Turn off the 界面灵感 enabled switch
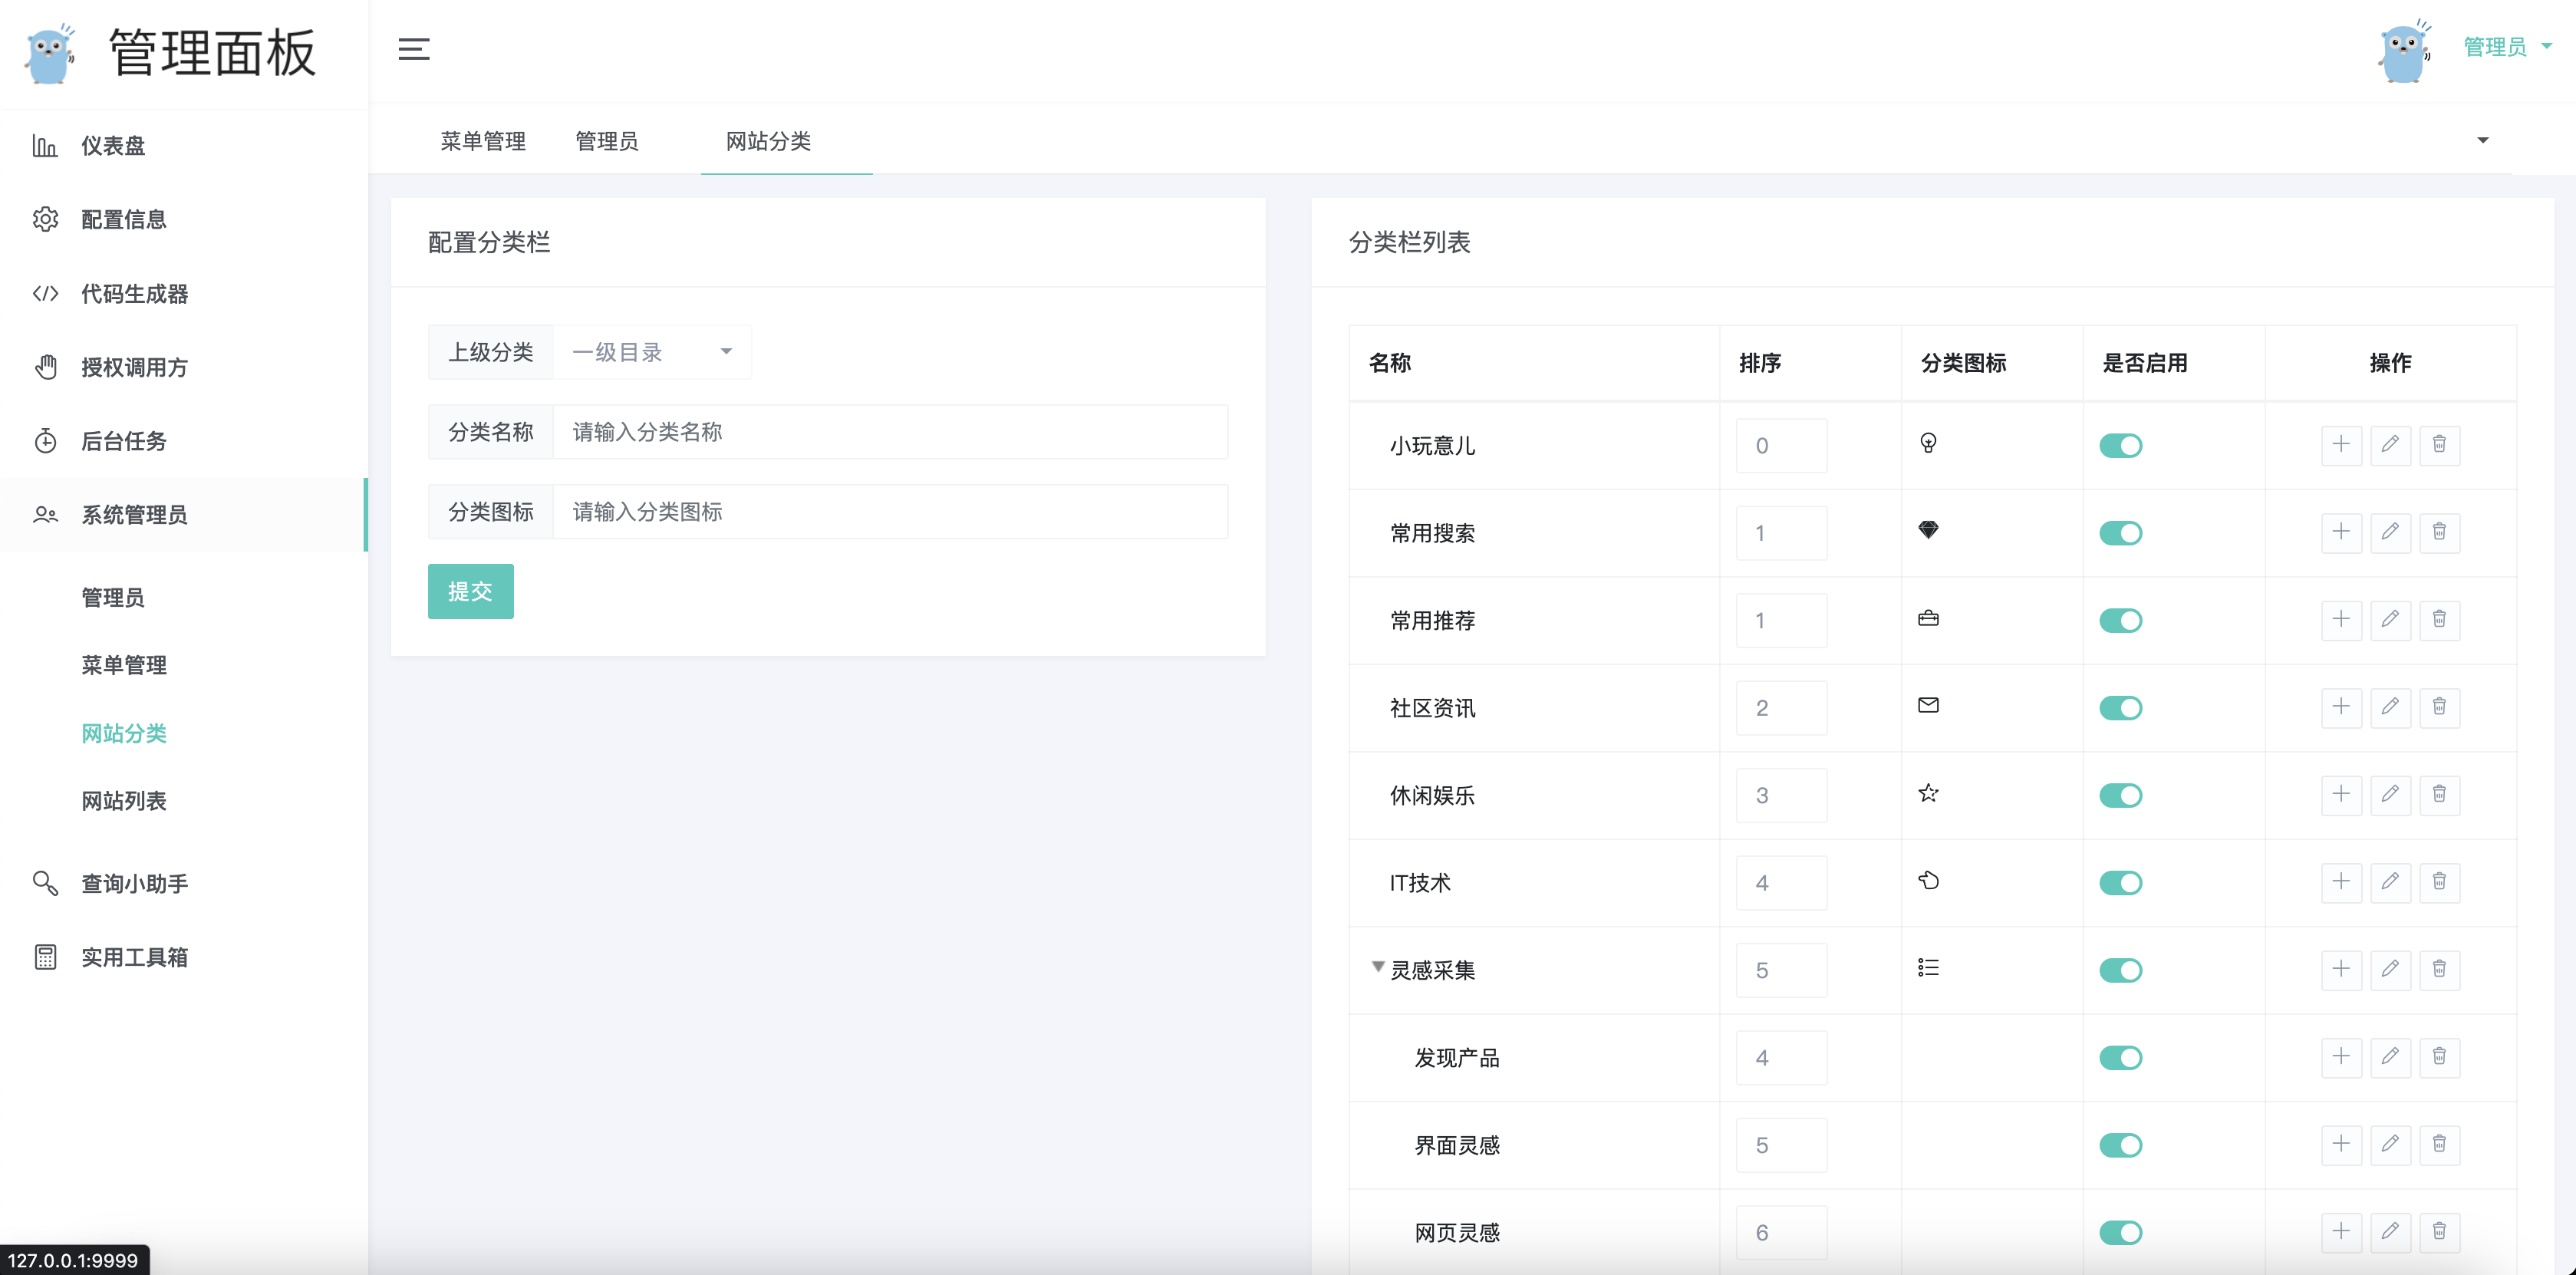The height and width of the screenshot is (1275, 2576). pos(2120,1145)
